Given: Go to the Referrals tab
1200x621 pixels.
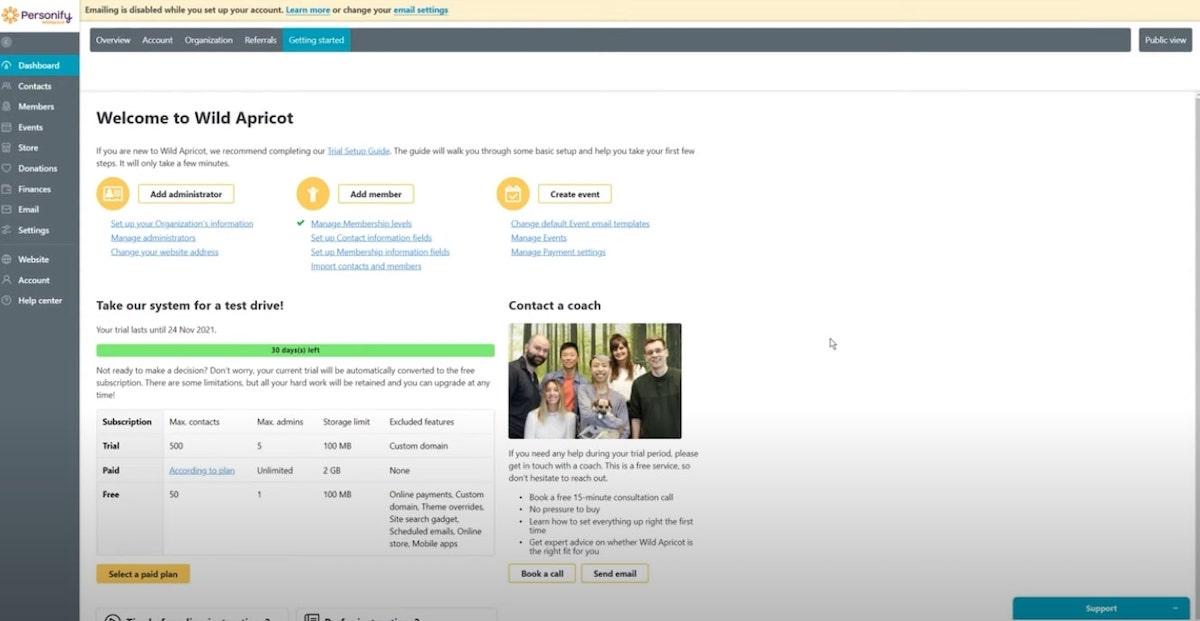Looking at the screenshot, I should [261, 40].
